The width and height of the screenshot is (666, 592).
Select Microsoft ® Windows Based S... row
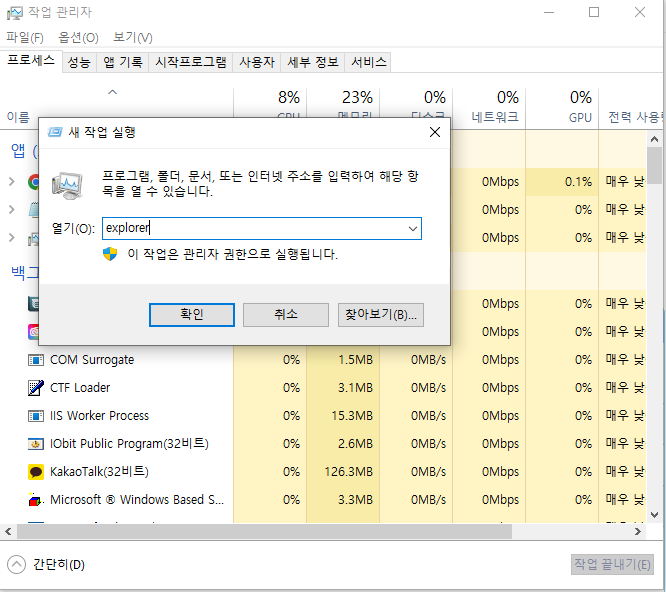(323, 500)
